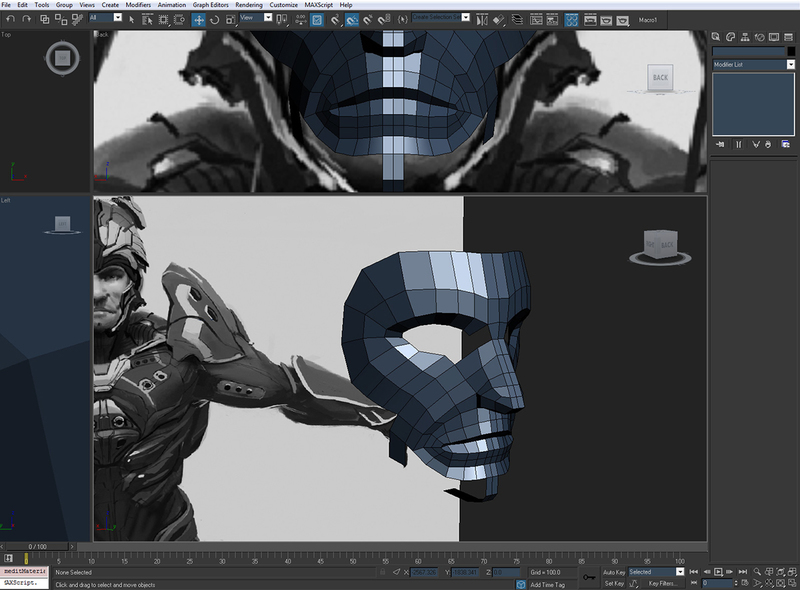Viewport: 800px width, 590px height.
Task: Click the Undo arrow icon
Action: (11, 19)
